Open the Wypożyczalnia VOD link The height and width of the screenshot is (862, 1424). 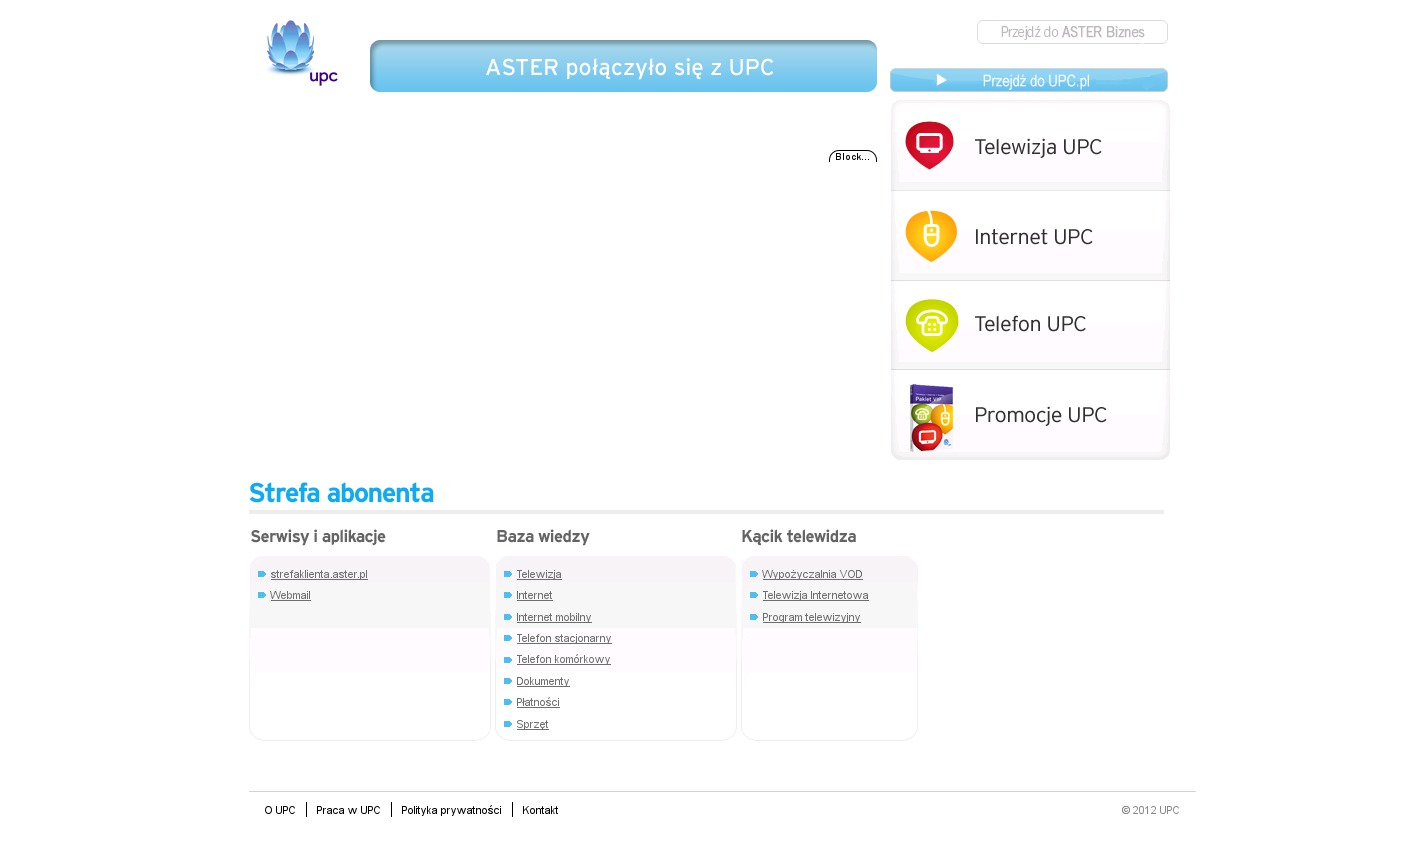812,574
